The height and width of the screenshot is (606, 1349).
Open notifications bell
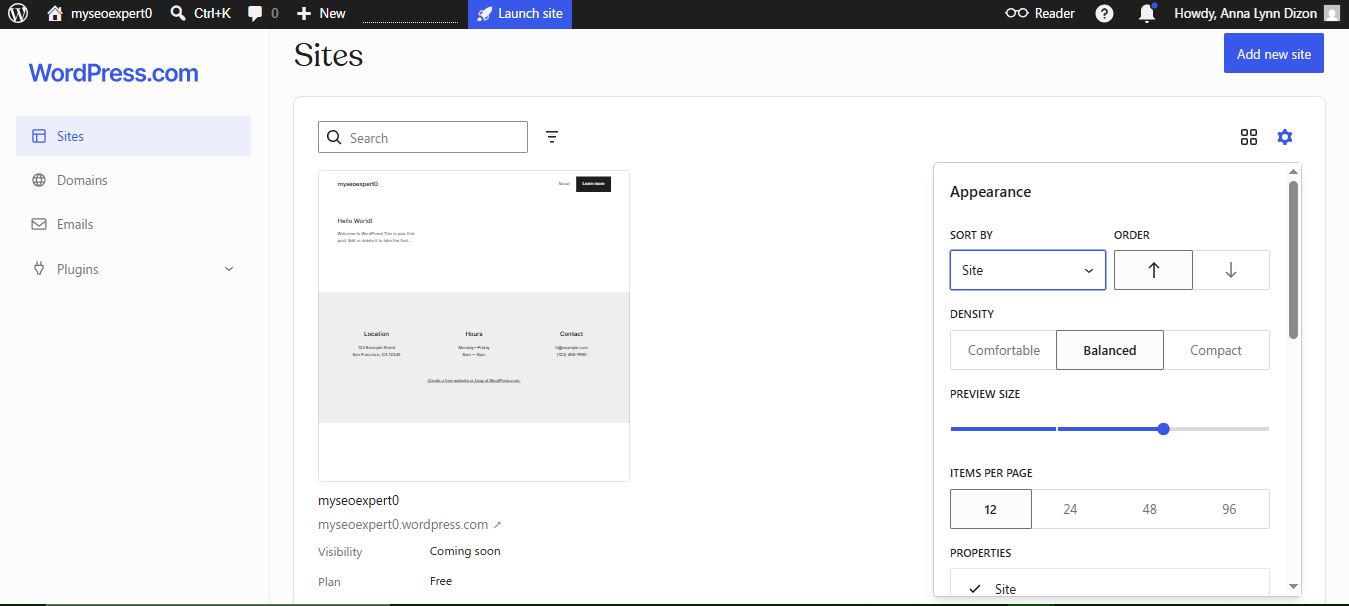pos(1147,14)
